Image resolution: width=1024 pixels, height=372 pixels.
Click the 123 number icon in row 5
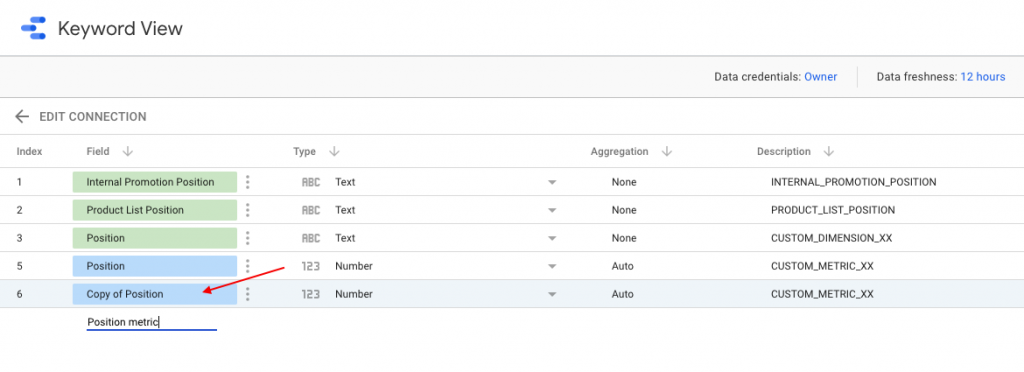(311, 266)
